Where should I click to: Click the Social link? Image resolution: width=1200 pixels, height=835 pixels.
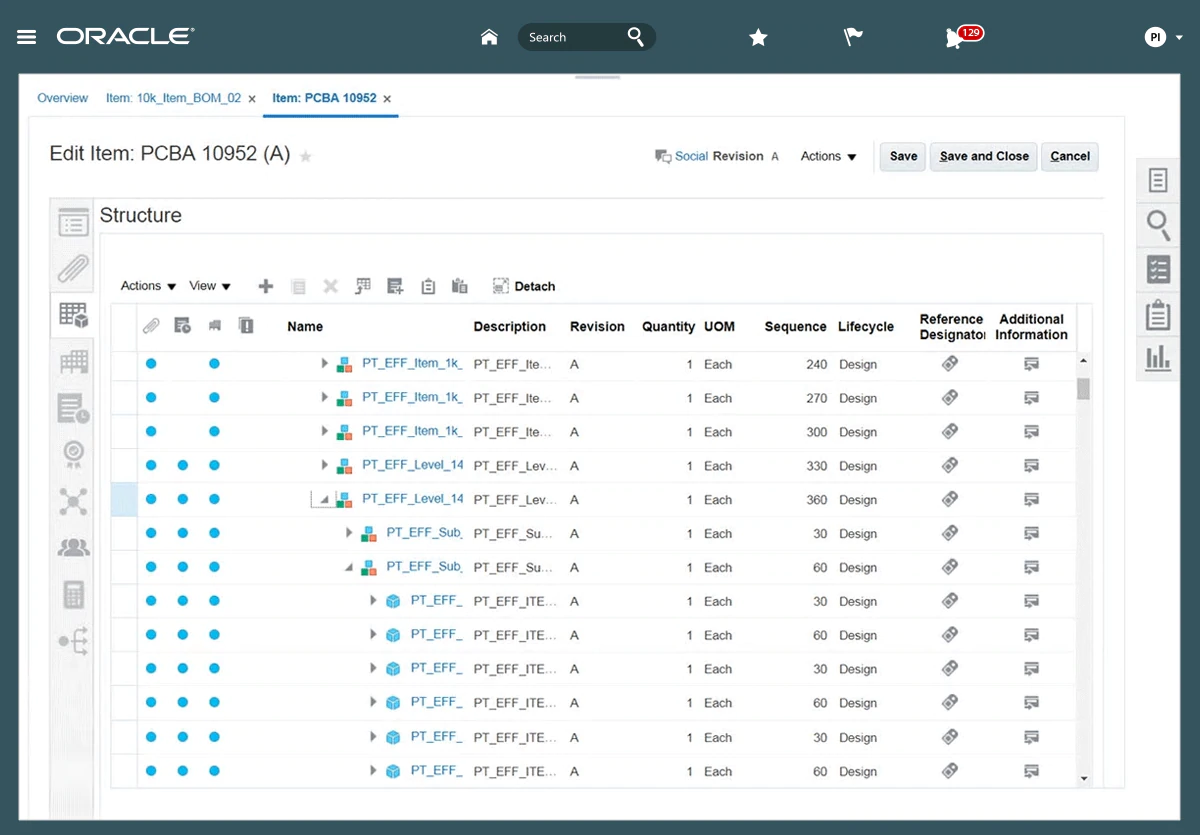point(691,156)
